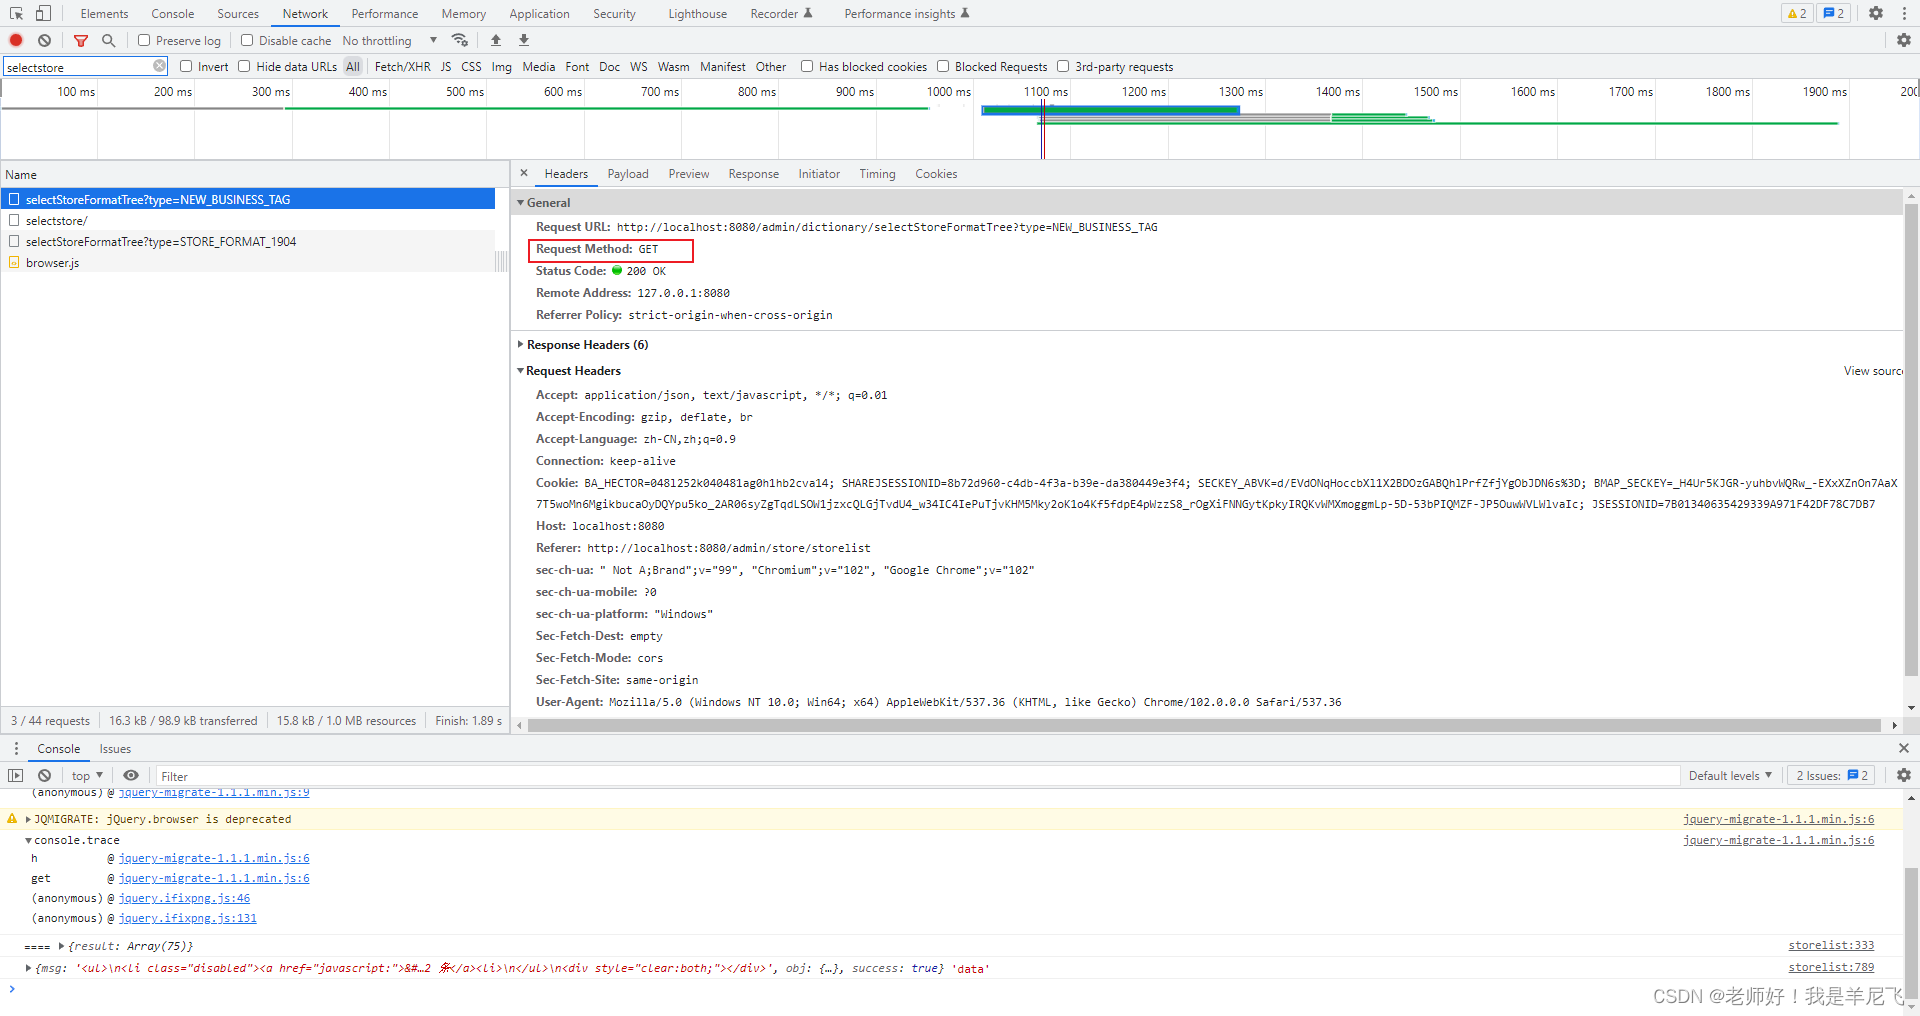
Task: Filter by JS requests
Action: (446, 66)
